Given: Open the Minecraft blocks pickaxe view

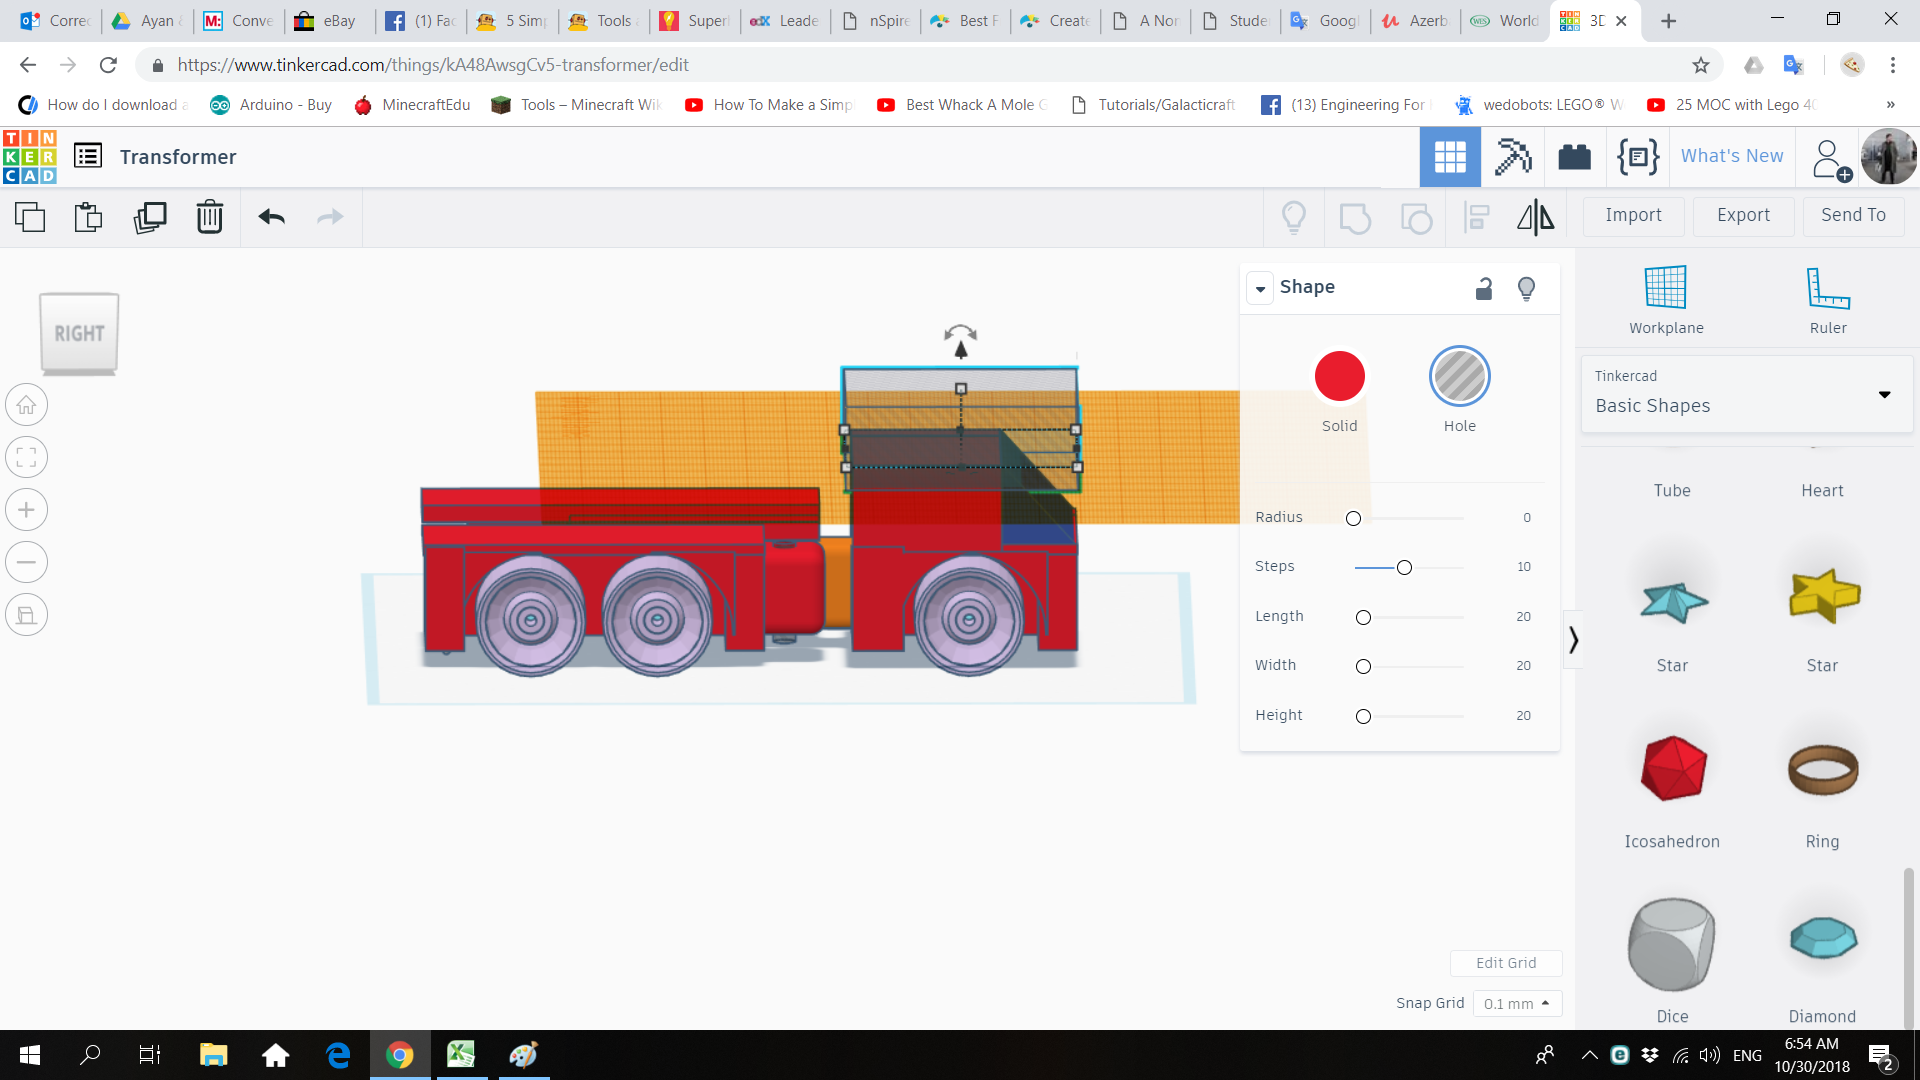Looking at the screenshot, I should (1512, 157).
